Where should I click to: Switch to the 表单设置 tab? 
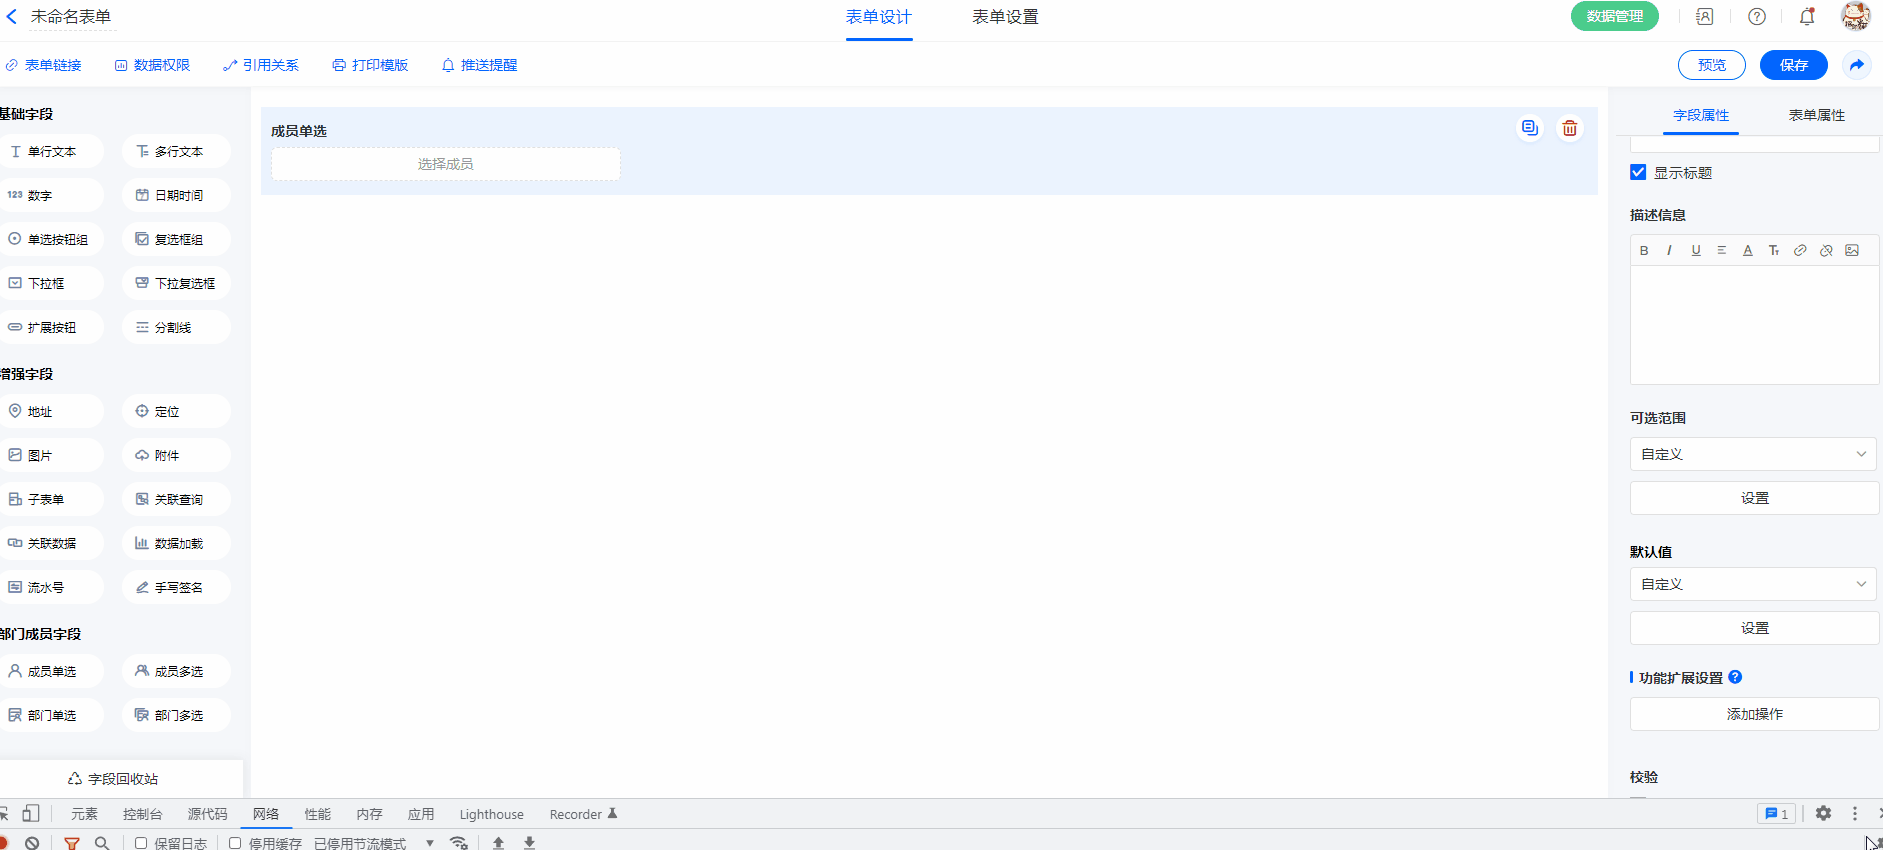point(1005,17)
